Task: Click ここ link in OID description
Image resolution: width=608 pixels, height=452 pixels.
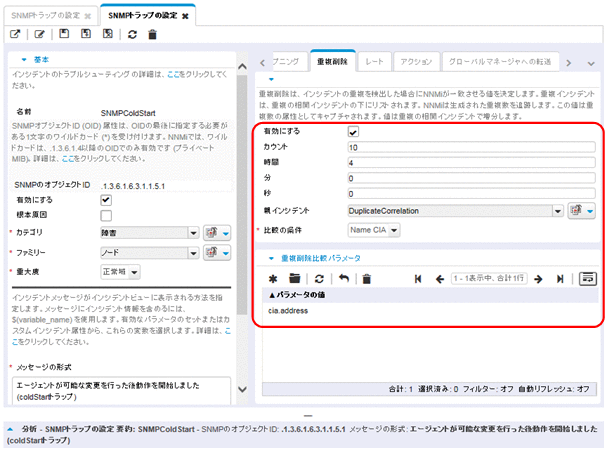Action: [x=68, y=159]
